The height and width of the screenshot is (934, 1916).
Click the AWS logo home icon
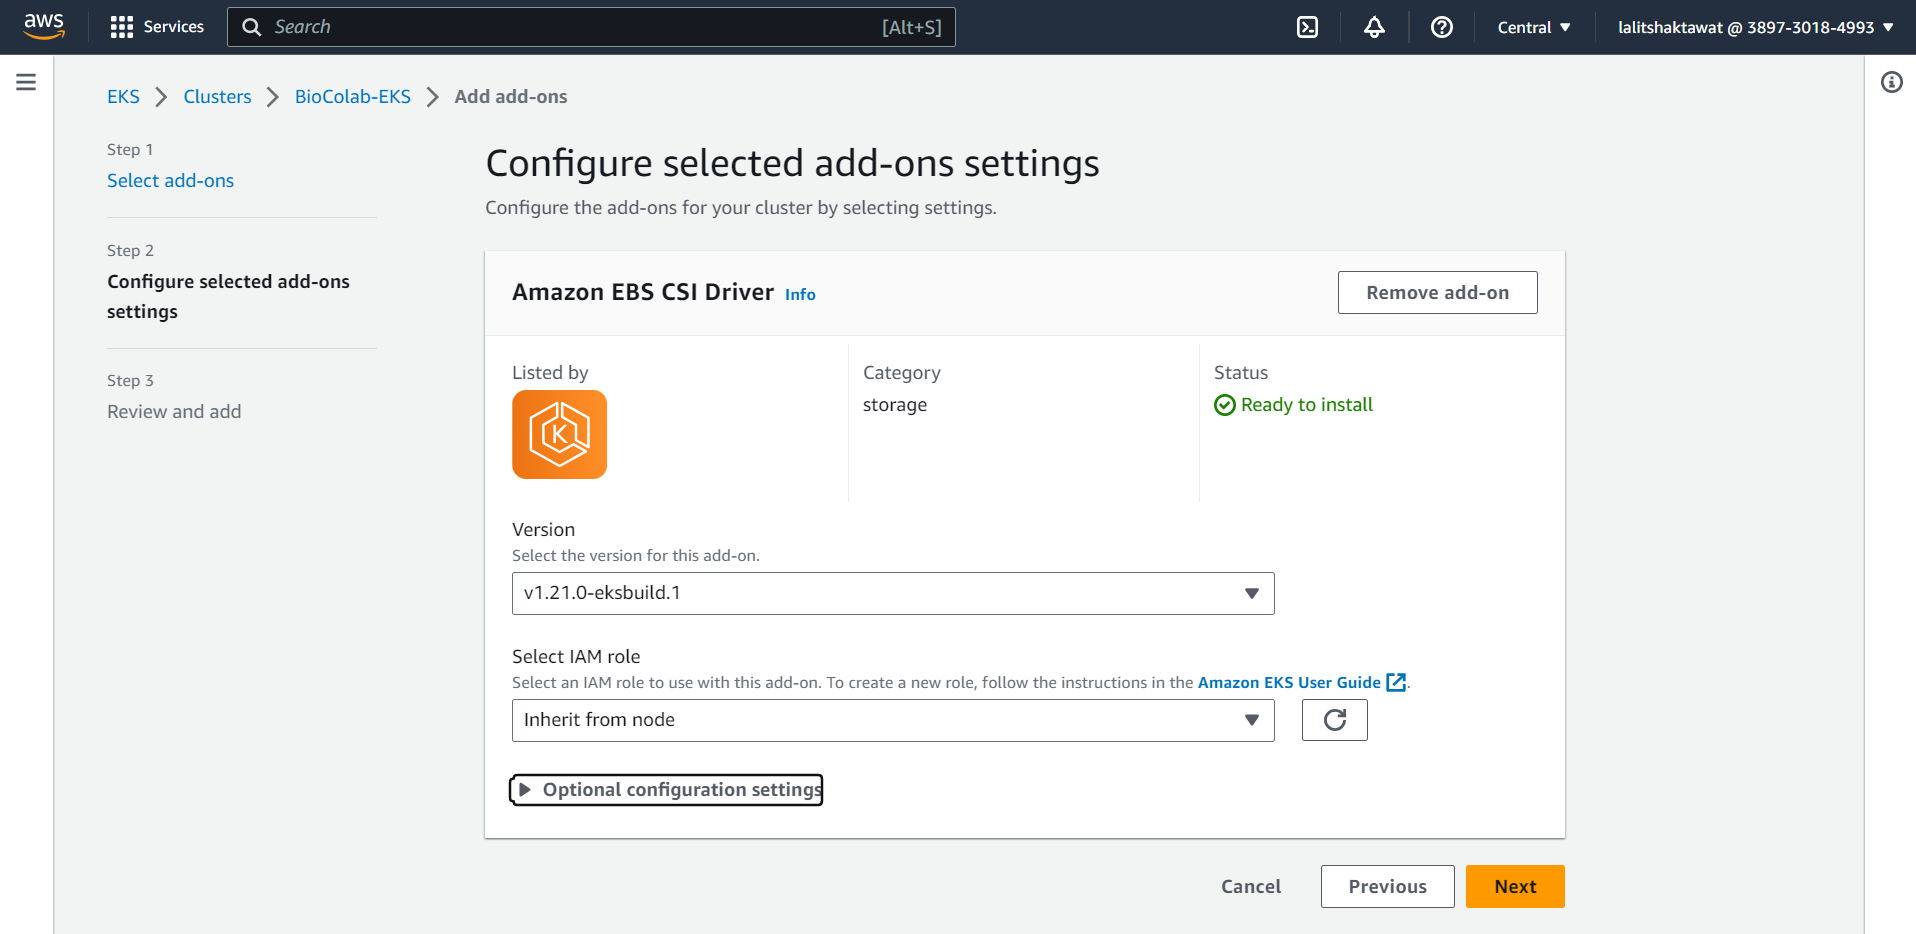[x=44, y=27]
